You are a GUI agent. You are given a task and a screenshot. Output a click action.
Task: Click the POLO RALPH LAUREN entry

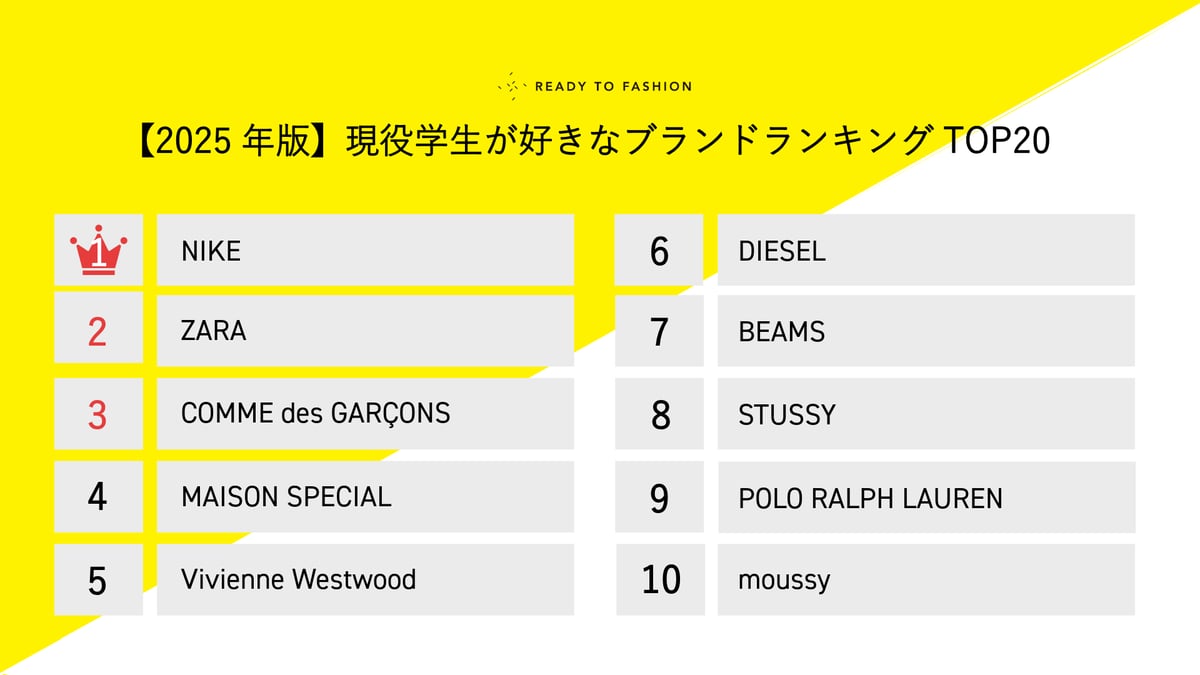(x=925, y=496)
